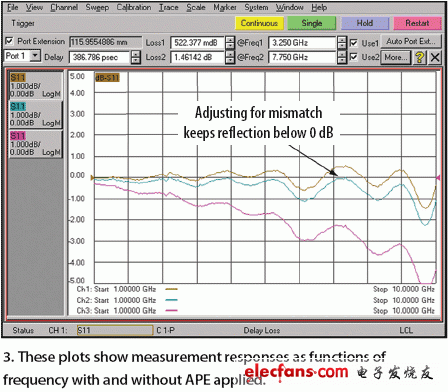Click the Delay value spinner arrows
The image size is (448, 392).
pos(135,57)
